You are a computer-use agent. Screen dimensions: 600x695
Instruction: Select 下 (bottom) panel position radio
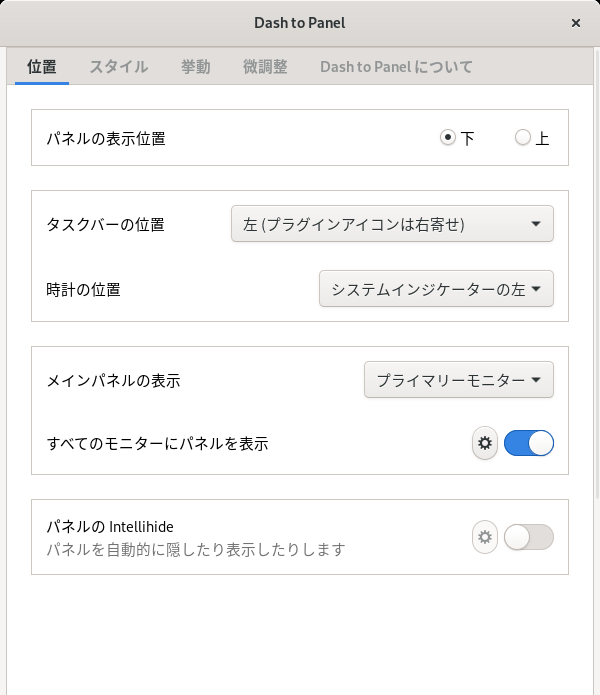click(x=448, y=137)
